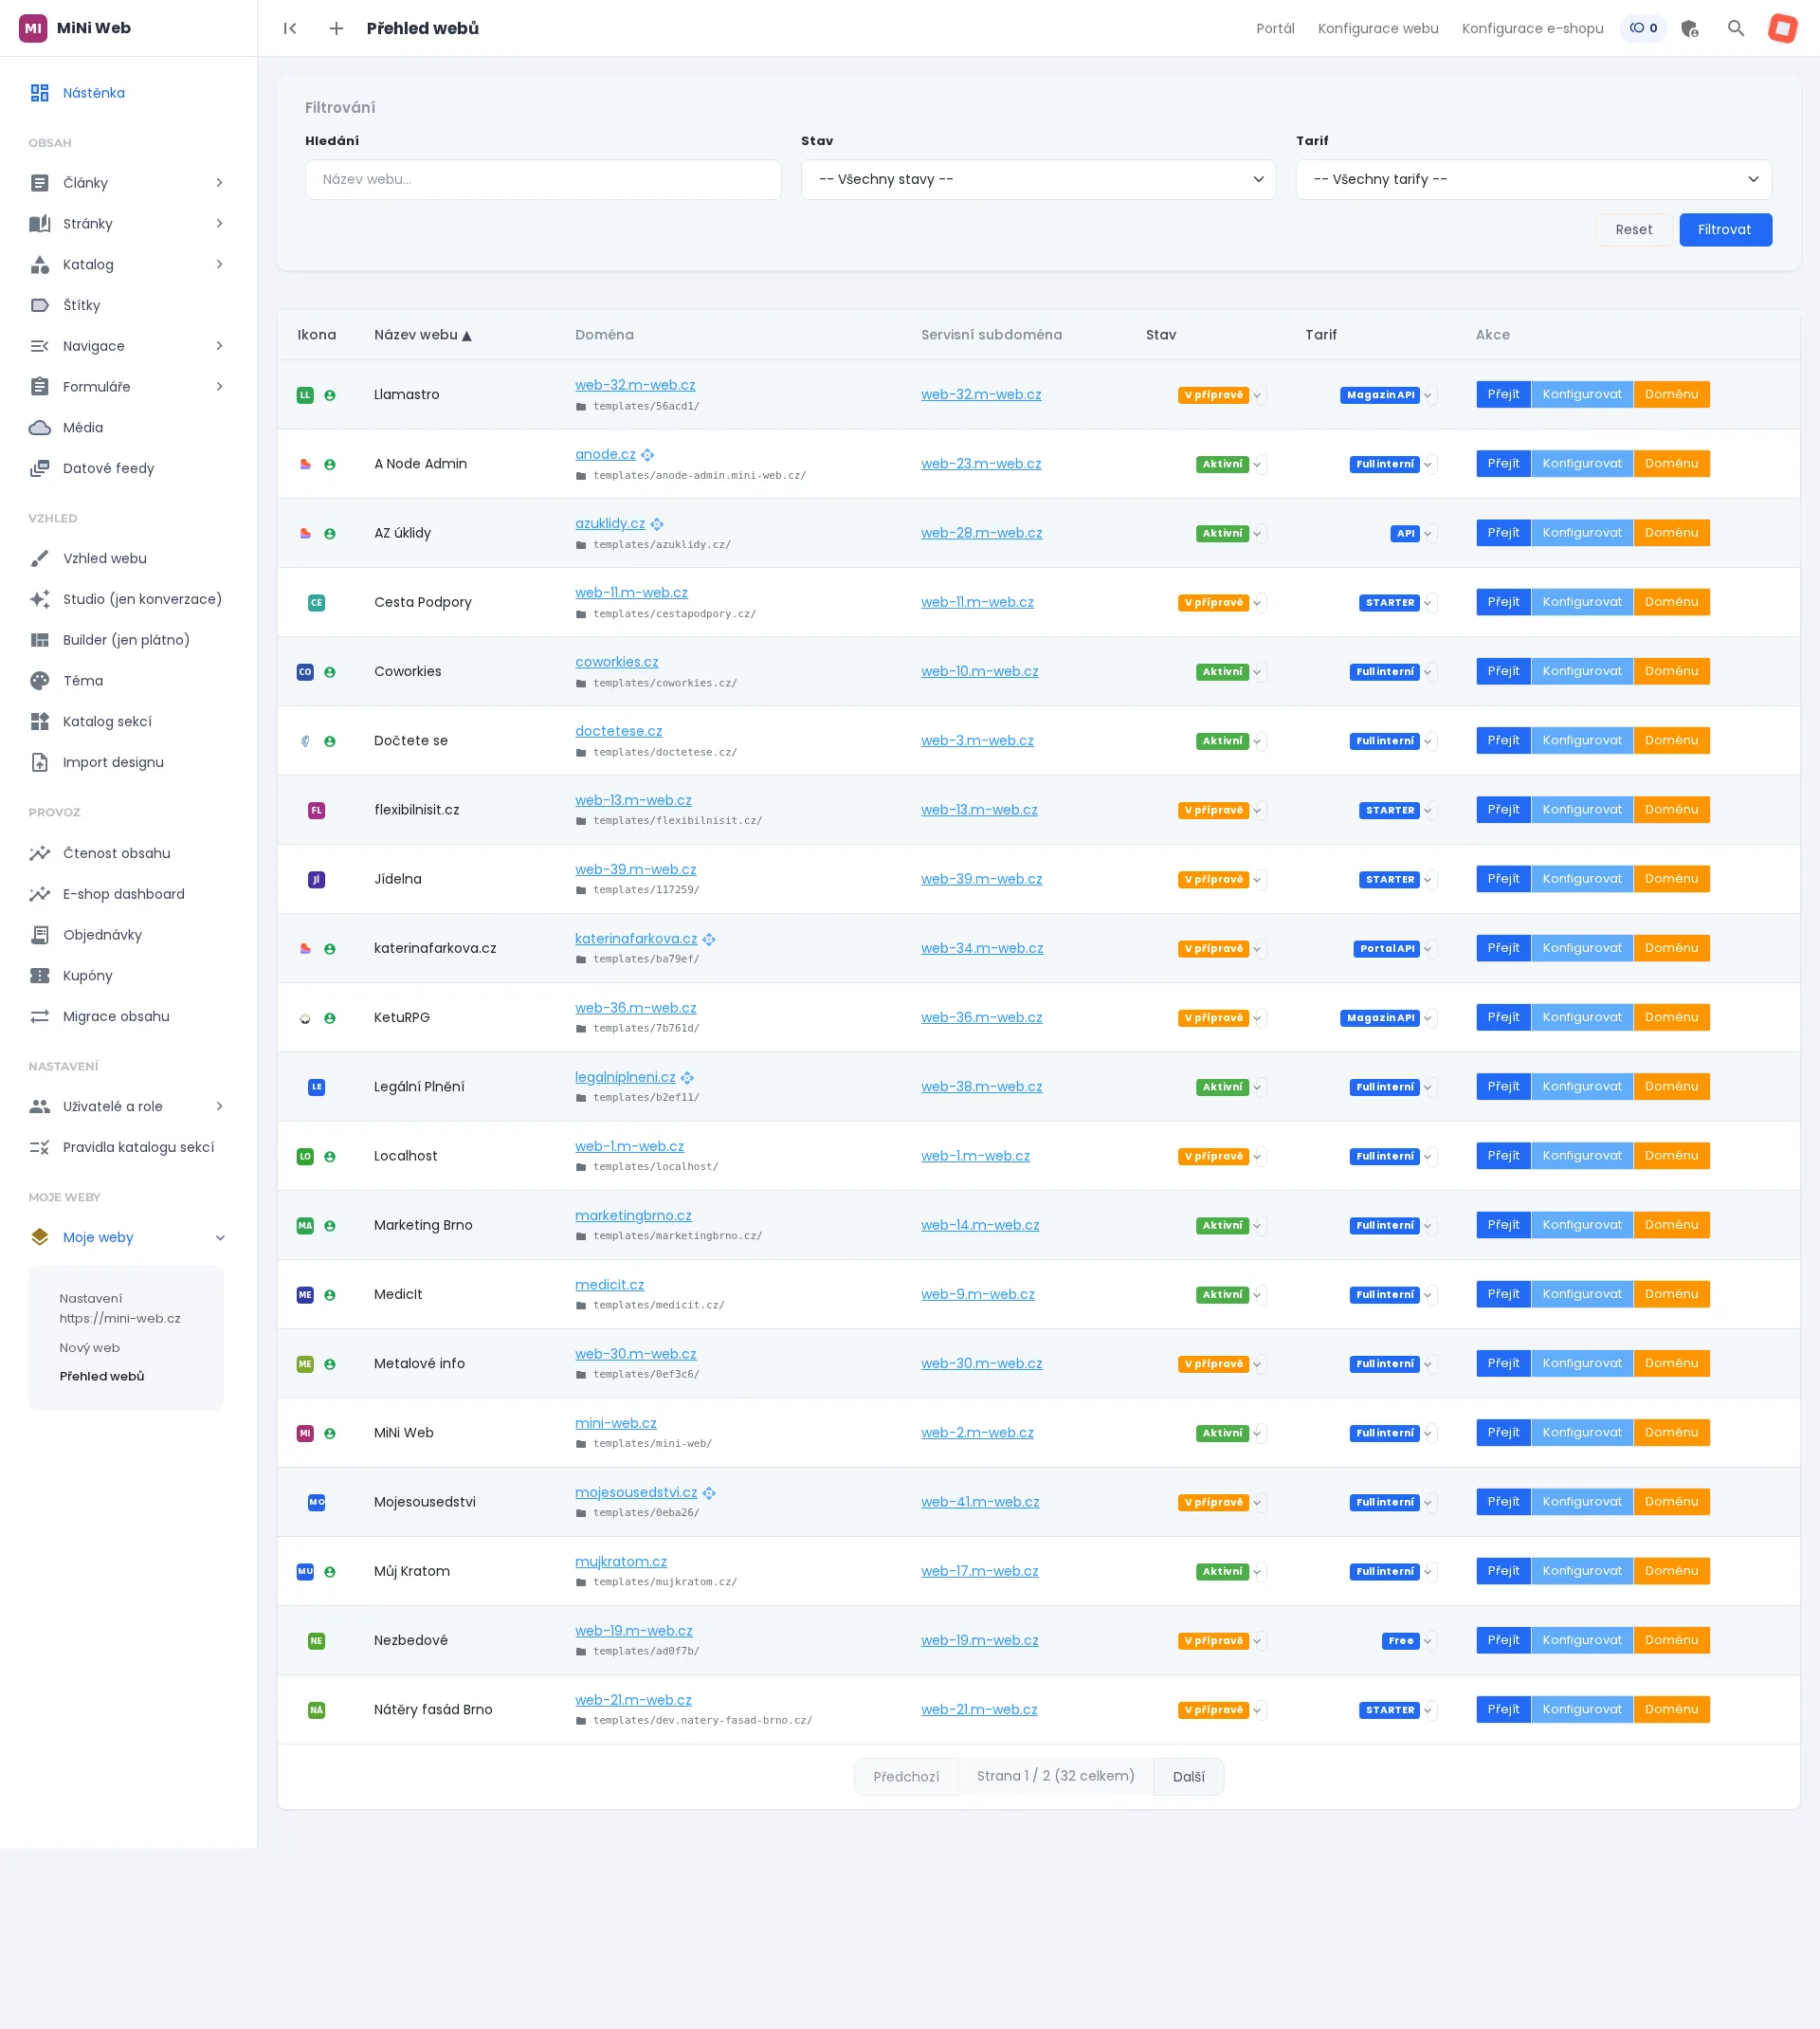Click the Nástěnka dashboard icon
1820x2029 pixels.
40,93
